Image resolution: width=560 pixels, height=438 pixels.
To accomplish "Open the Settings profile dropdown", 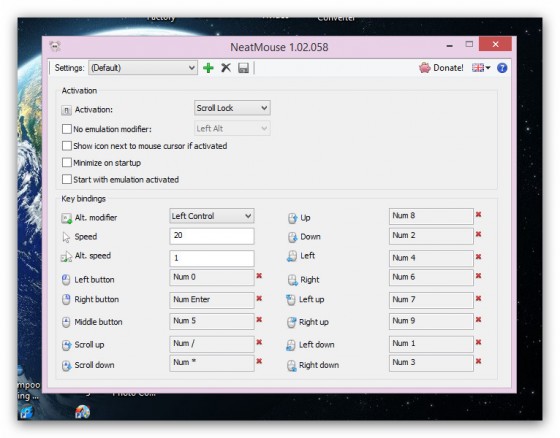I will (143, 68).
